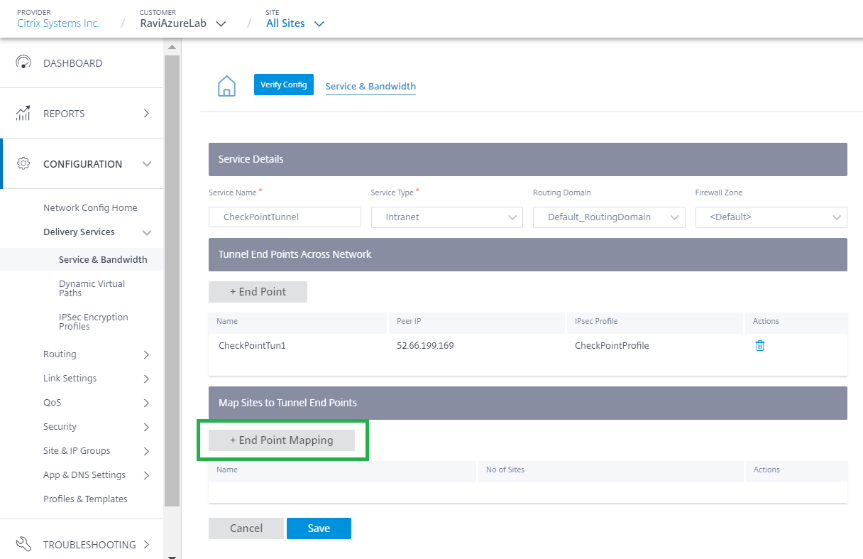Click the sidebar vertical scrollbar
863x559 pixels.
(172, 281)
